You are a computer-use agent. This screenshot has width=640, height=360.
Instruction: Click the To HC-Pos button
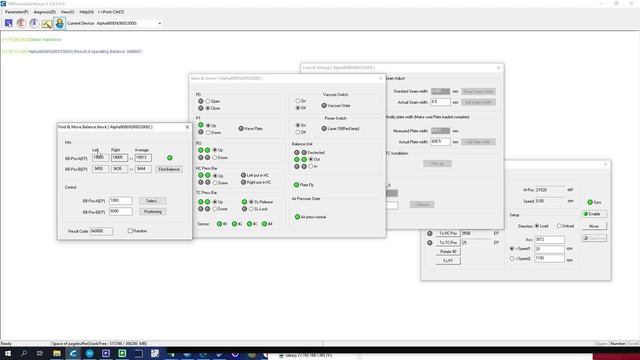point(448,233)
